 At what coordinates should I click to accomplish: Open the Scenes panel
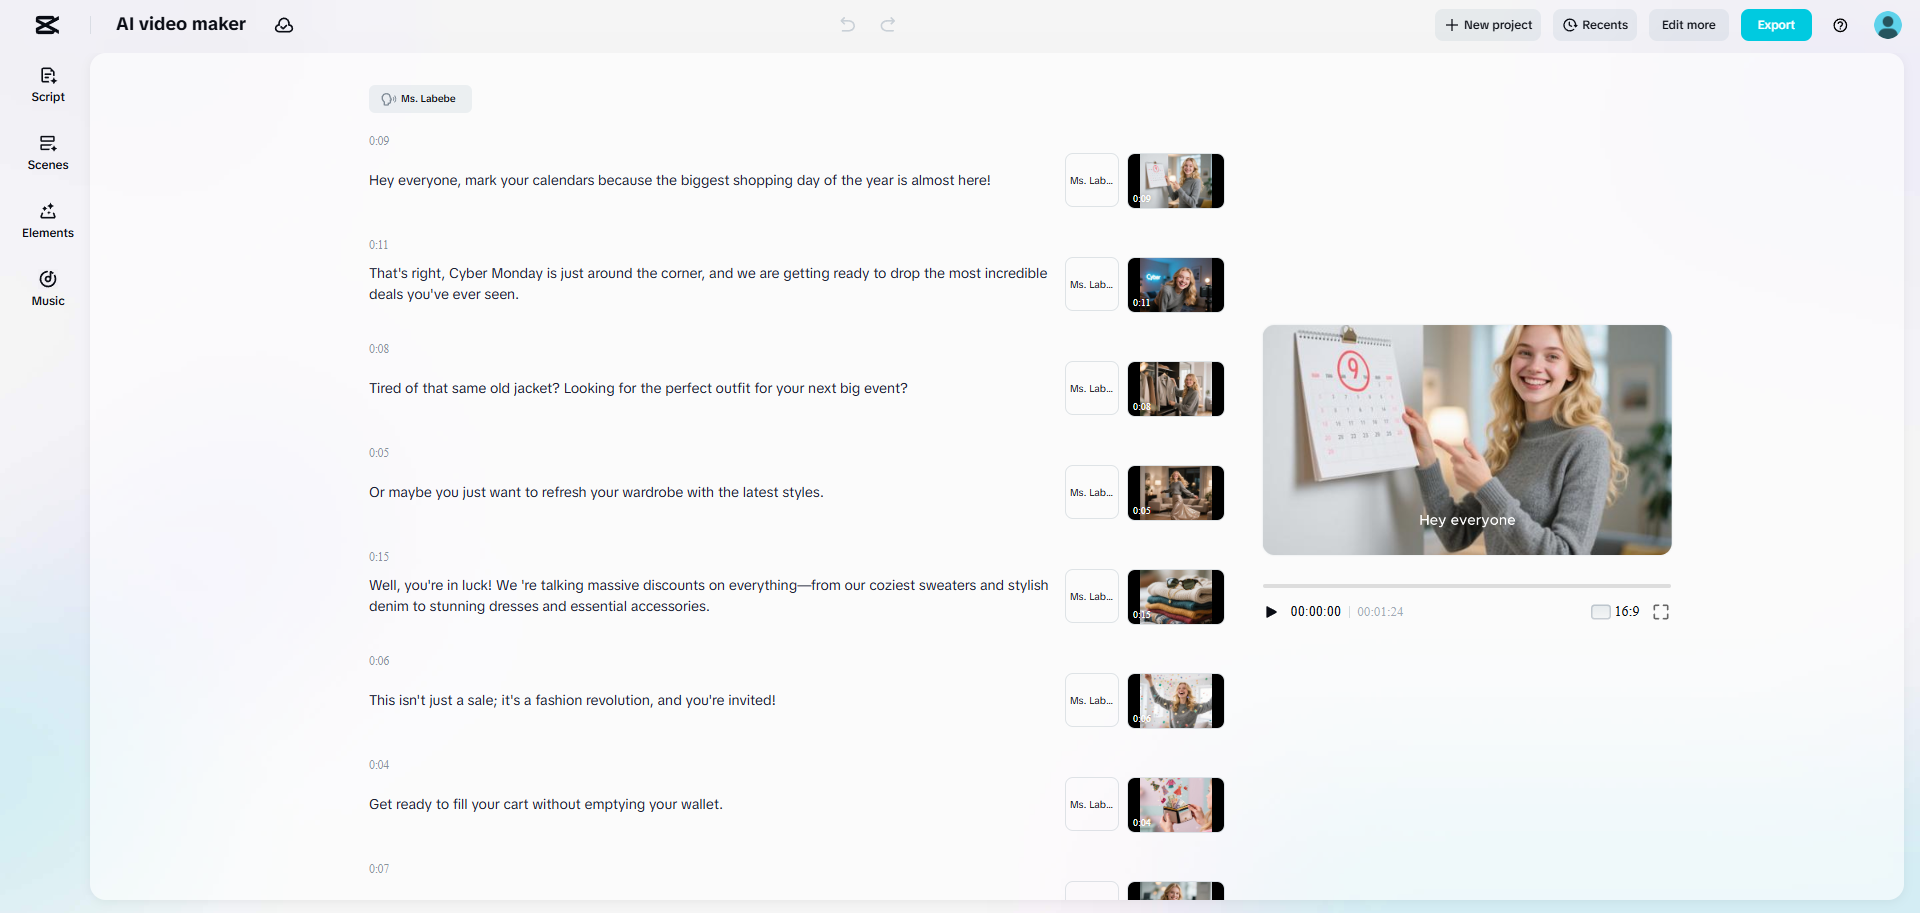(48, 153)
